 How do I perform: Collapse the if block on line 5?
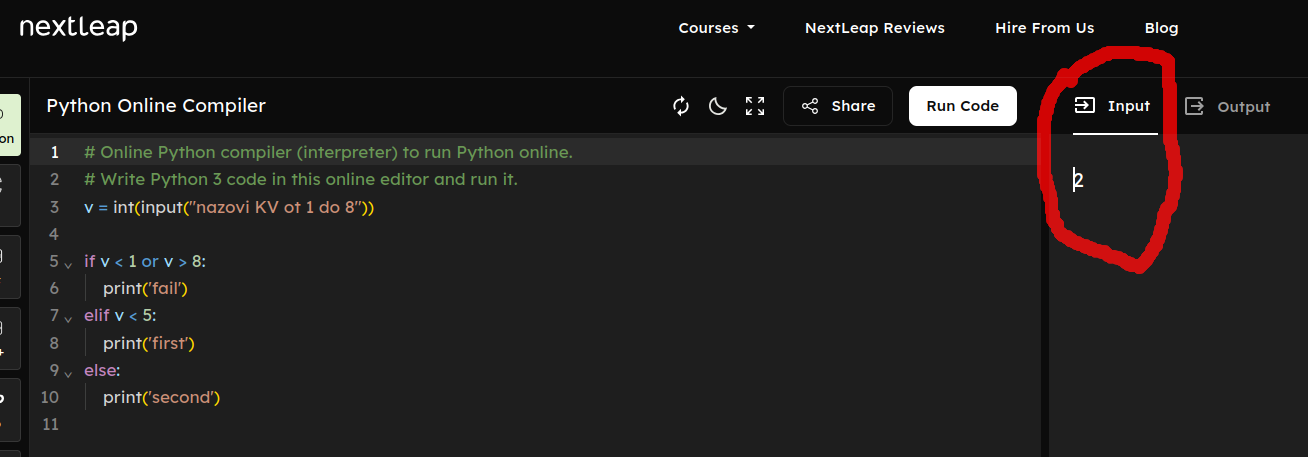(x=68, y=262)
